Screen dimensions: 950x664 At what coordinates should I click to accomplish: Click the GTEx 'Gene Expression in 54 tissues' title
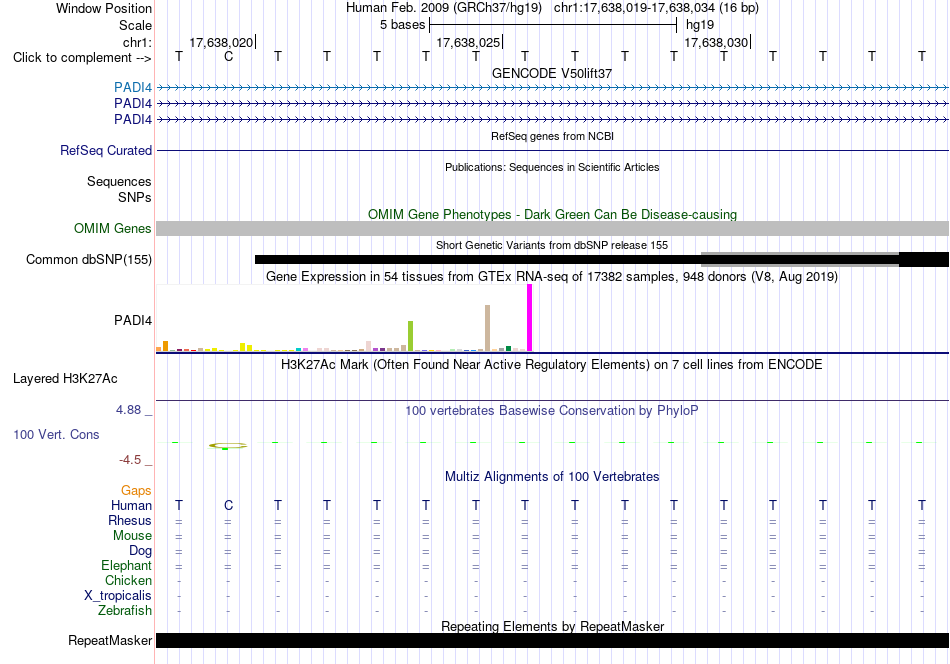[552, 277]
